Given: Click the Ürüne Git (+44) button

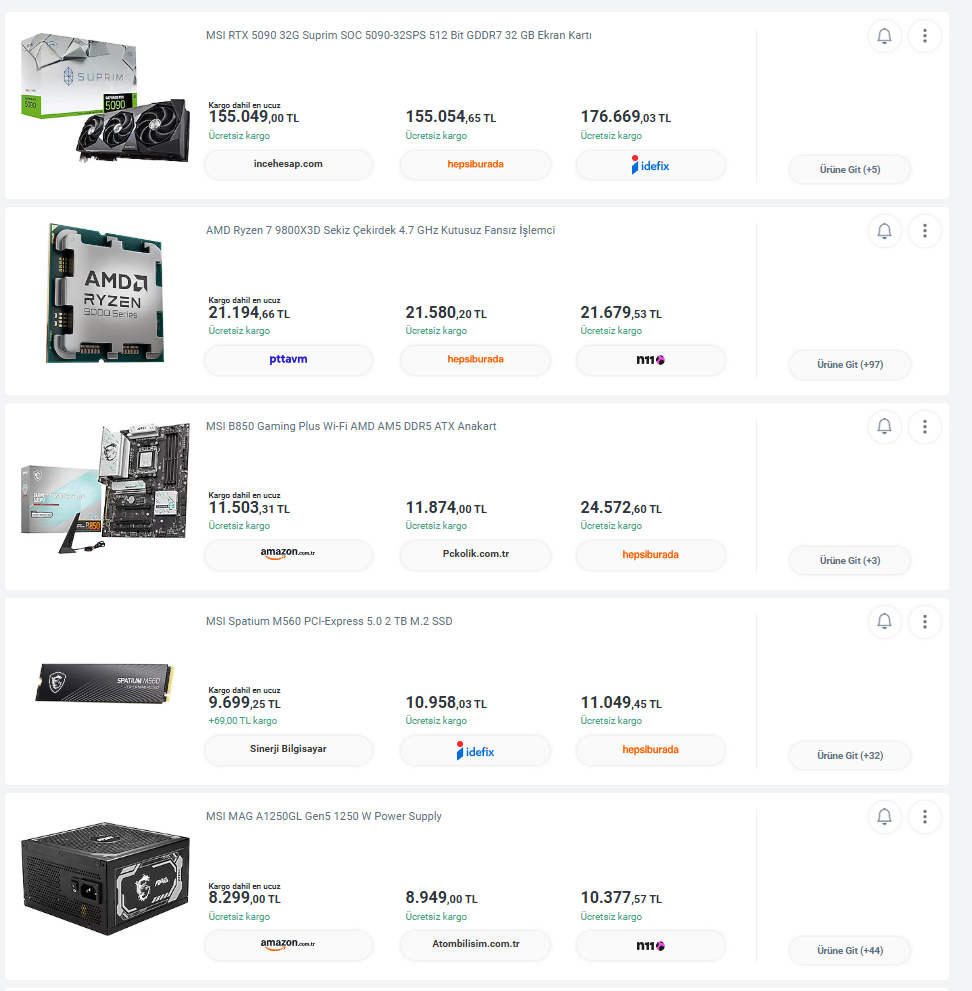Looking at the screenshot, I should [x=849, y=951].
